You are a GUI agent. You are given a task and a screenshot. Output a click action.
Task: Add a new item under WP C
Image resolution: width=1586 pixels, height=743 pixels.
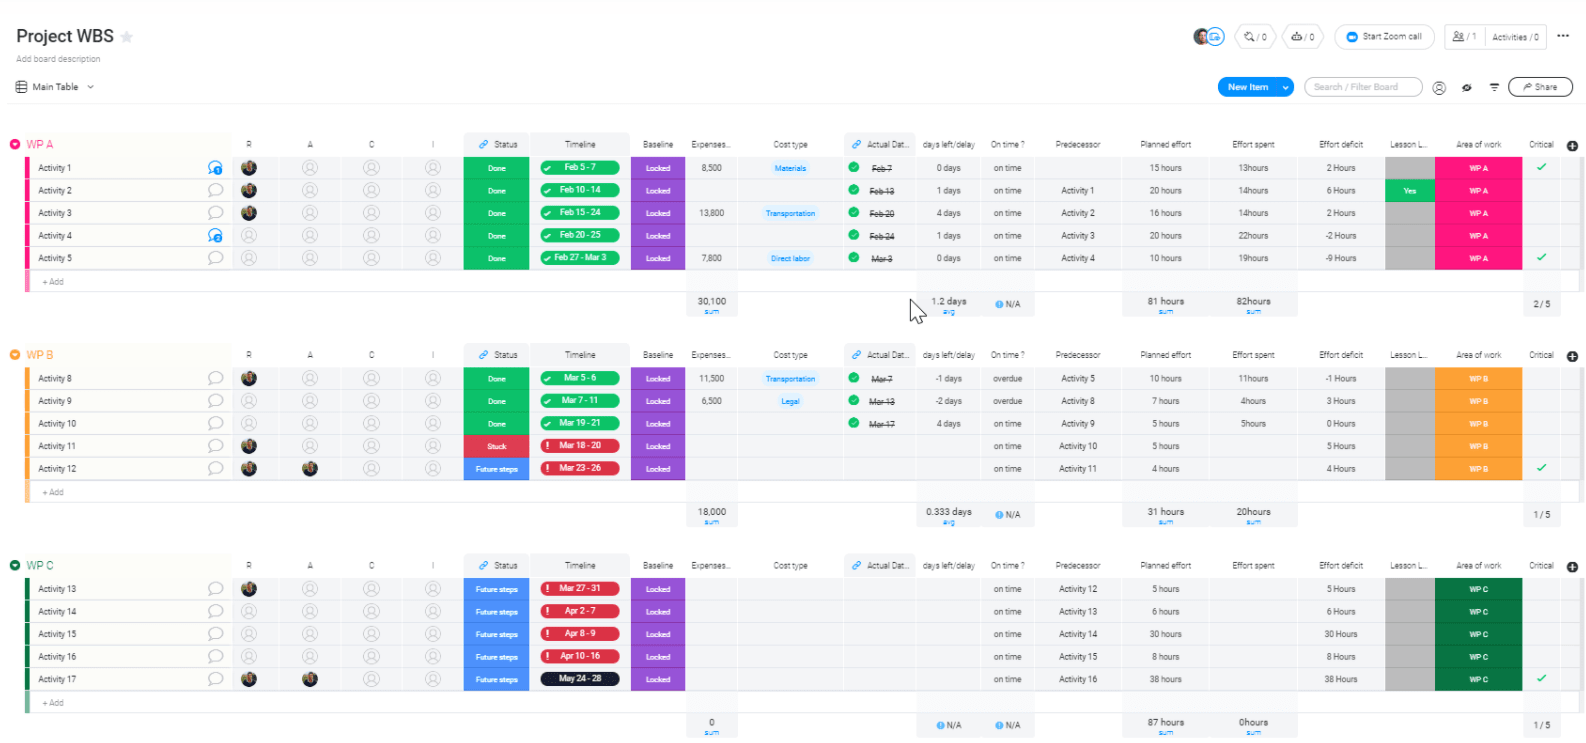[x=53, y=703]
